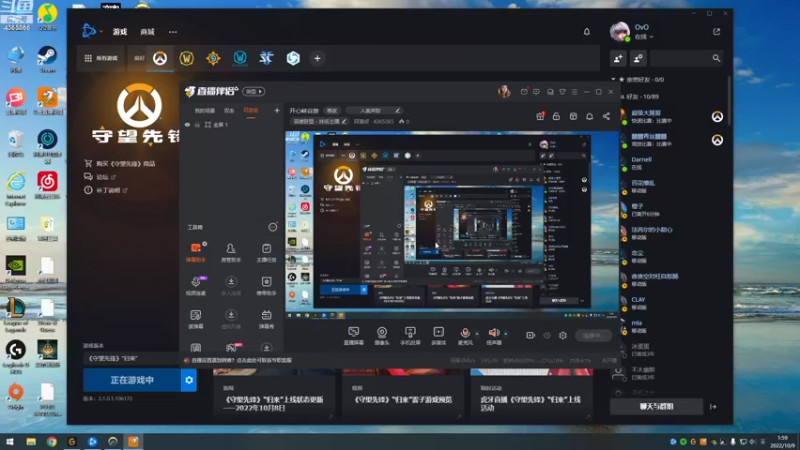The image size is (800, 450).
Task: Add a 多媒体 media source
Action: (x=438, y=336)
